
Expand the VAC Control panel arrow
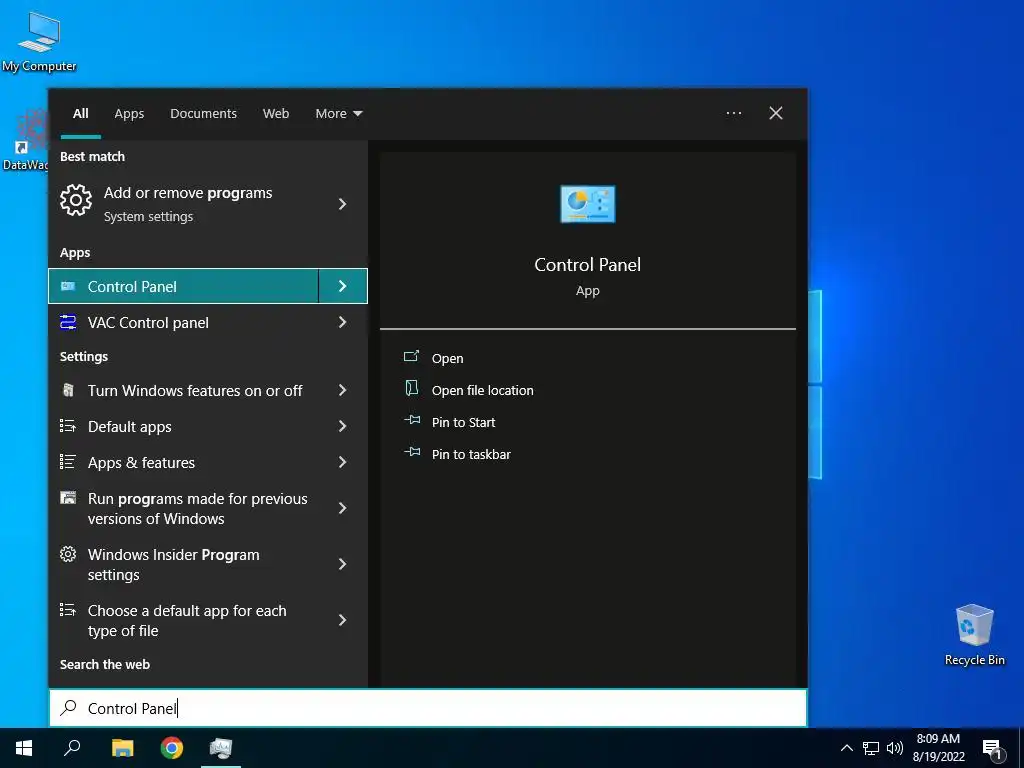342,322
